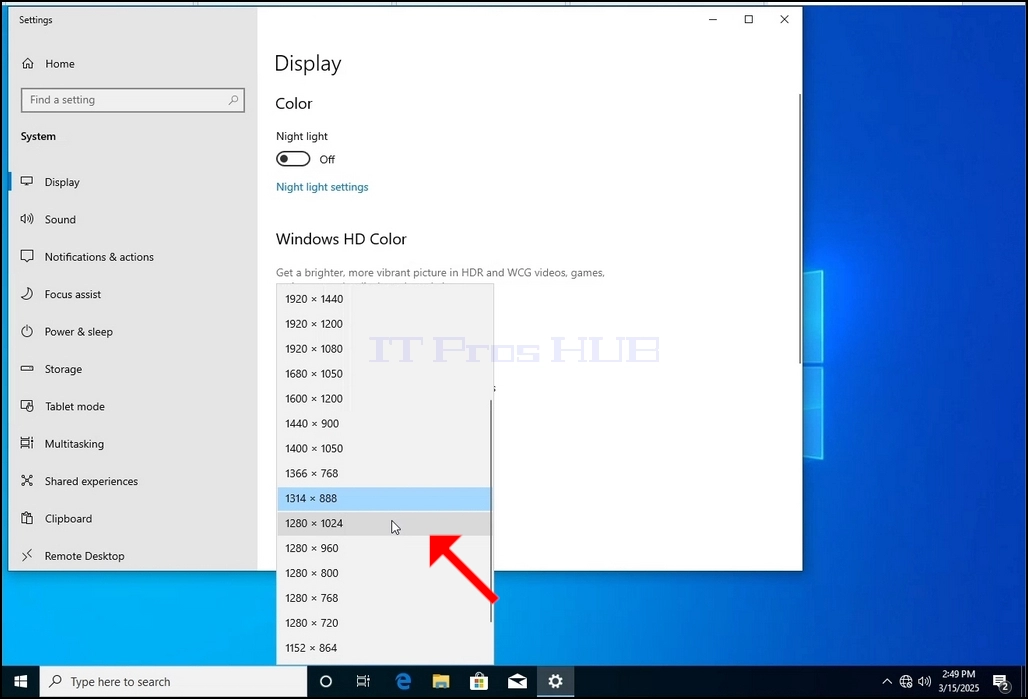
Task: Show hidden tray icons chevron
Action: click(886, 682)
